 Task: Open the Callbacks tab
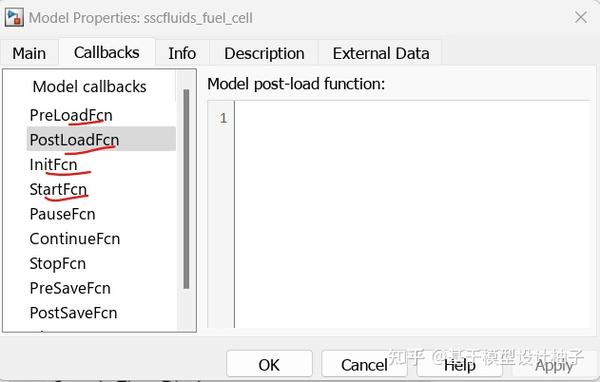click(x=107, y=52)
